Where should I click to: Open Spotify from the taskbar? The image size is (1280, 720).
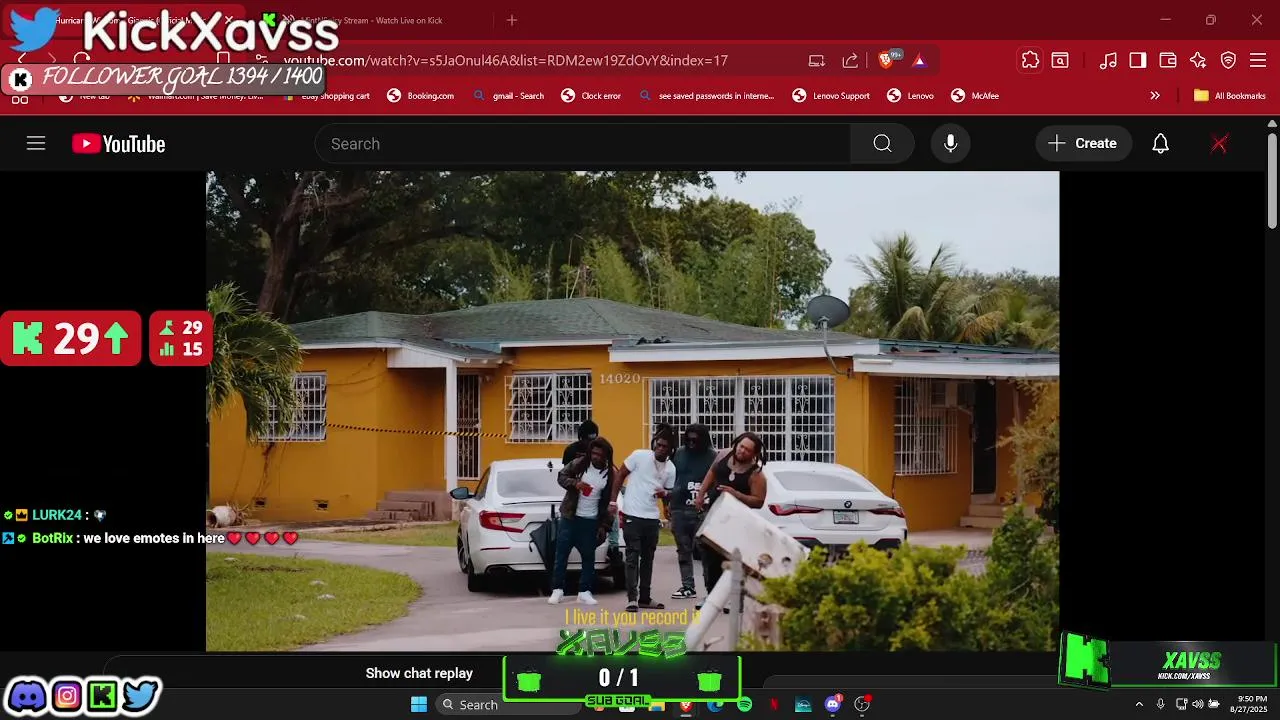pos(744,705)
